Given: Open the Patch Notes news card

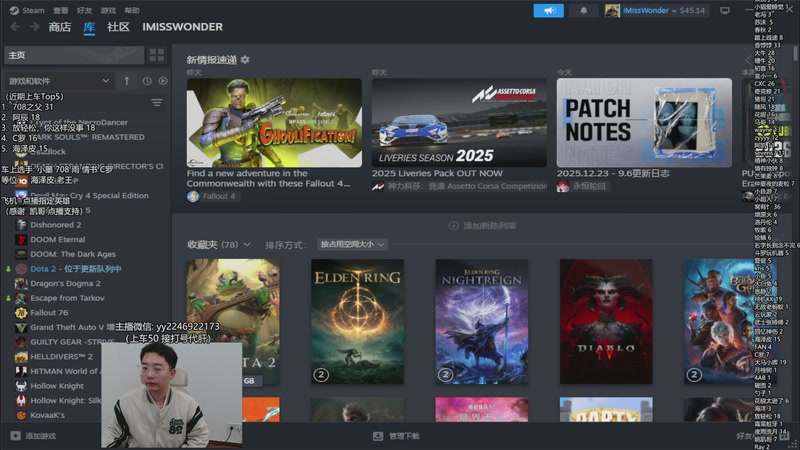Looking at the screenshot, I should (644, 122).
